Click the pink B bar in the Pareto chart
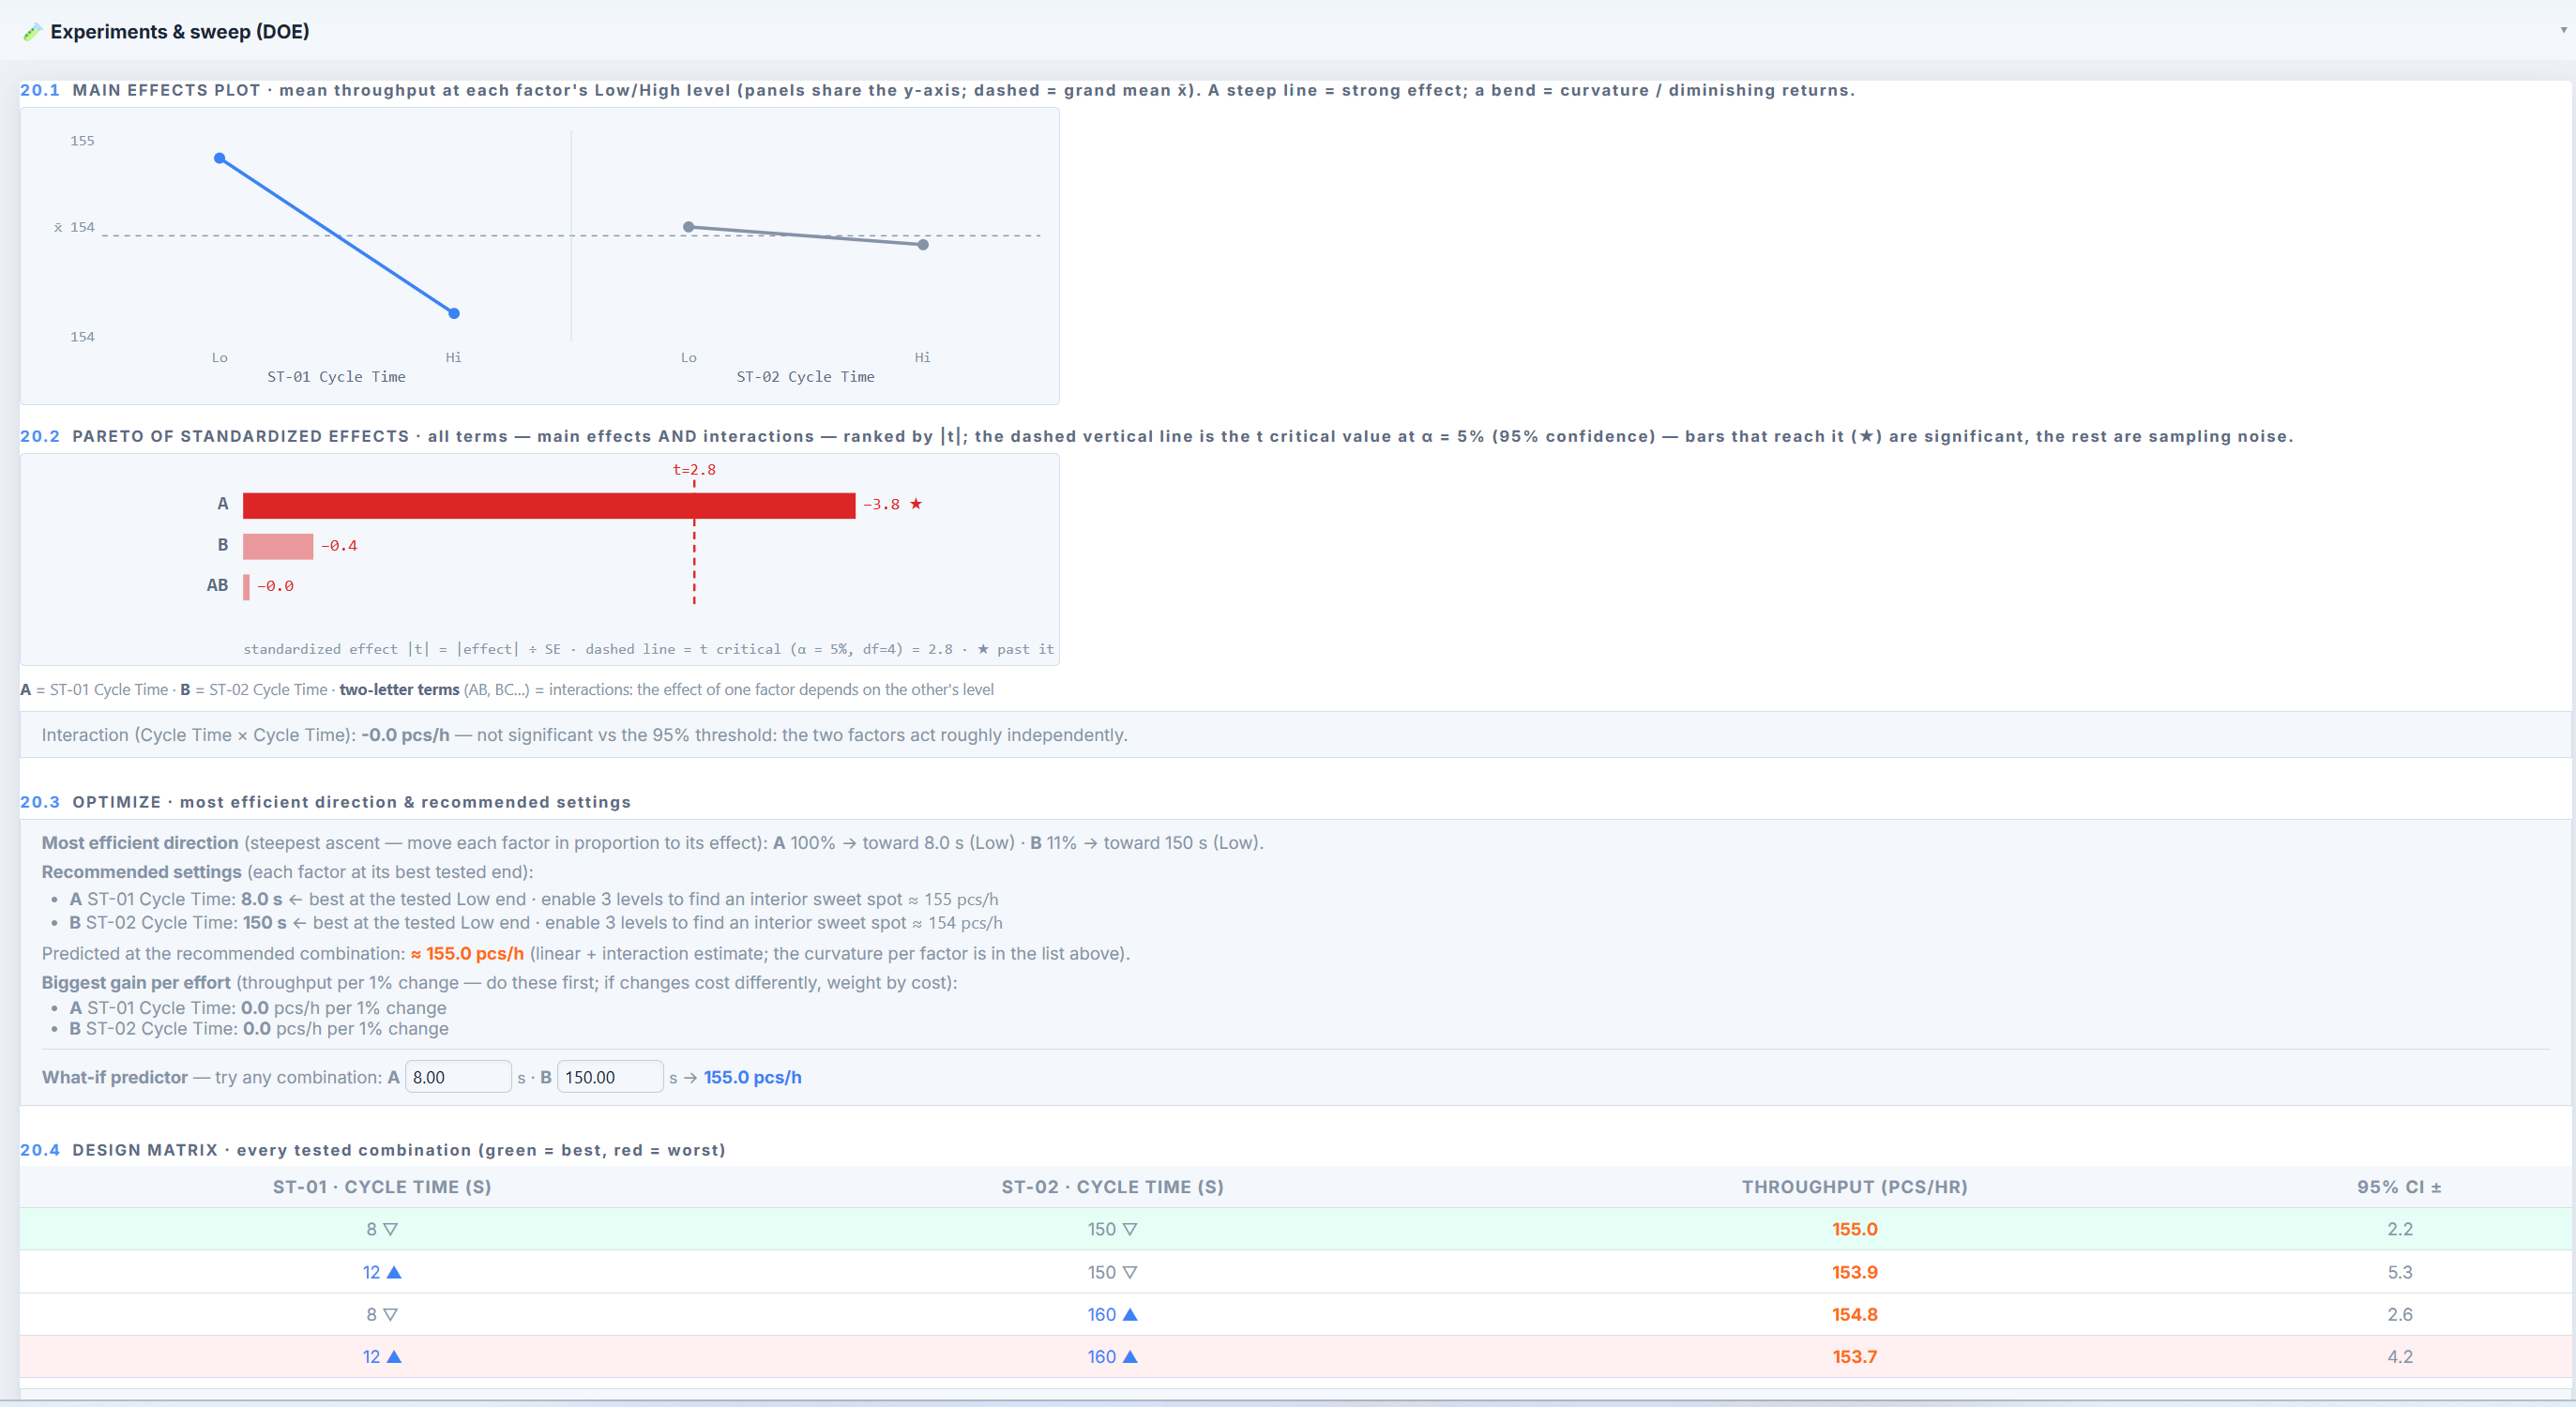The width and height of the screenshot is (2576, 1407). 278,546
